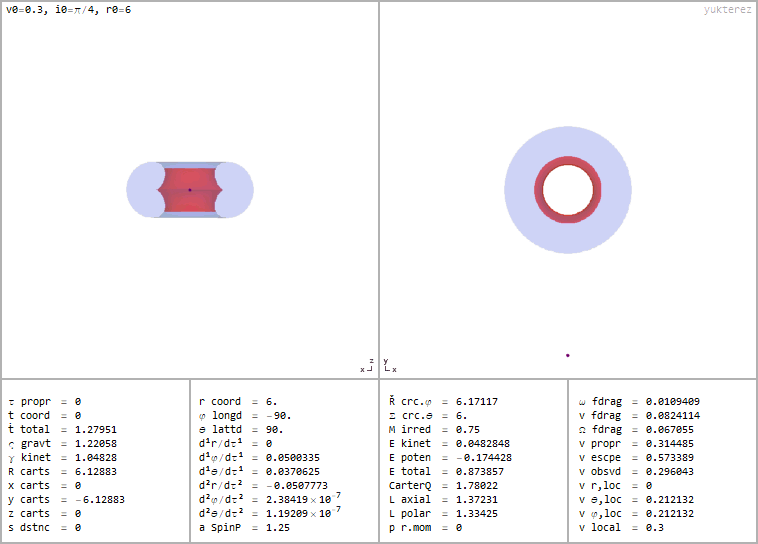Select the E total value 0.873857
Image resolution: width=758 pixels, height=544 pixels.
[480, 471]
